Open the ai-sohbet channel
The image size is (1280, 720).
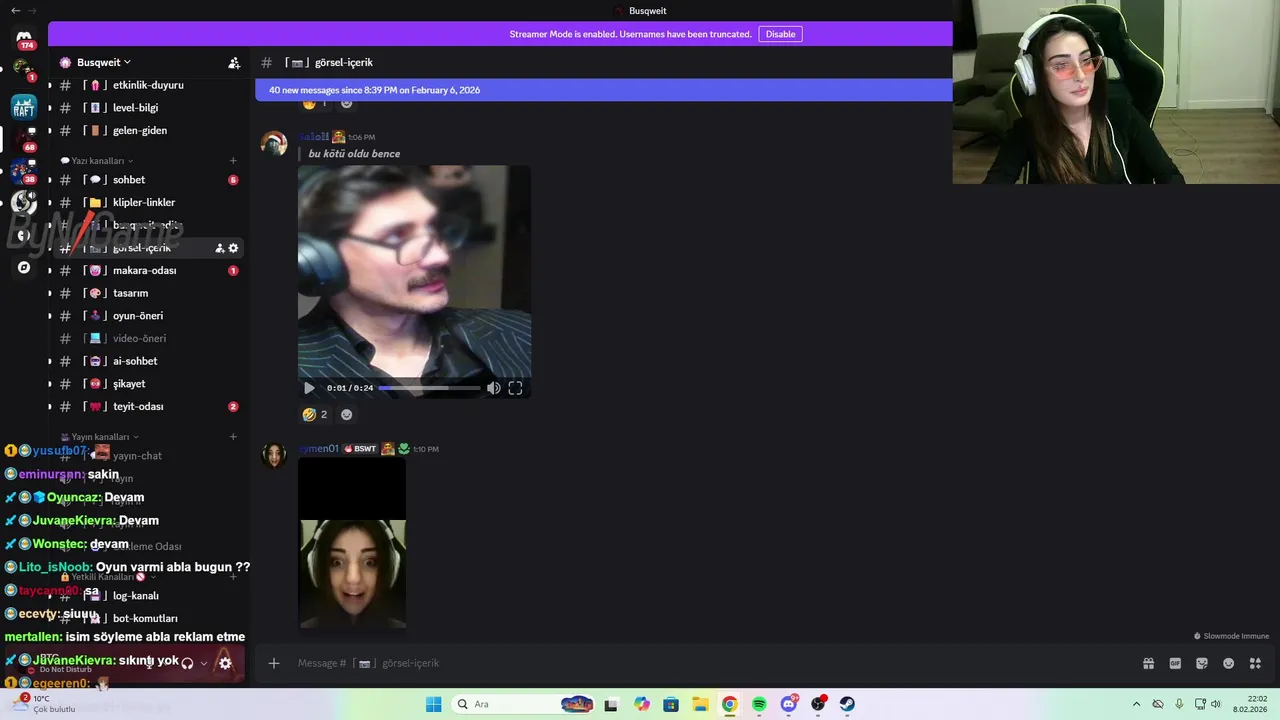tap(147, 361)
